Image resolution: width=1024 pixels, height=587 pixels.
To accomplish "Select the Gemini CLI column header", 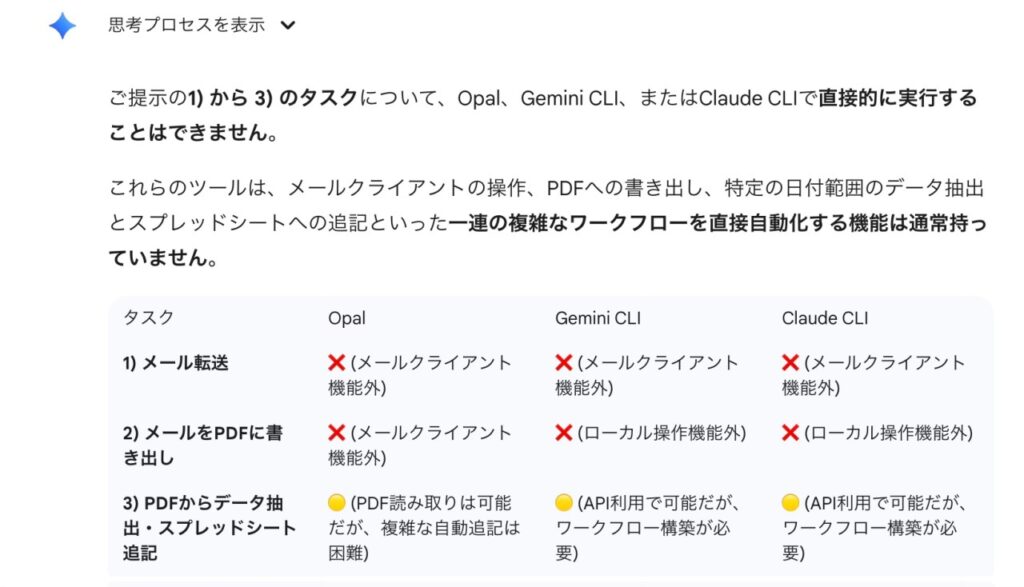I will click(x=598, y=318).
